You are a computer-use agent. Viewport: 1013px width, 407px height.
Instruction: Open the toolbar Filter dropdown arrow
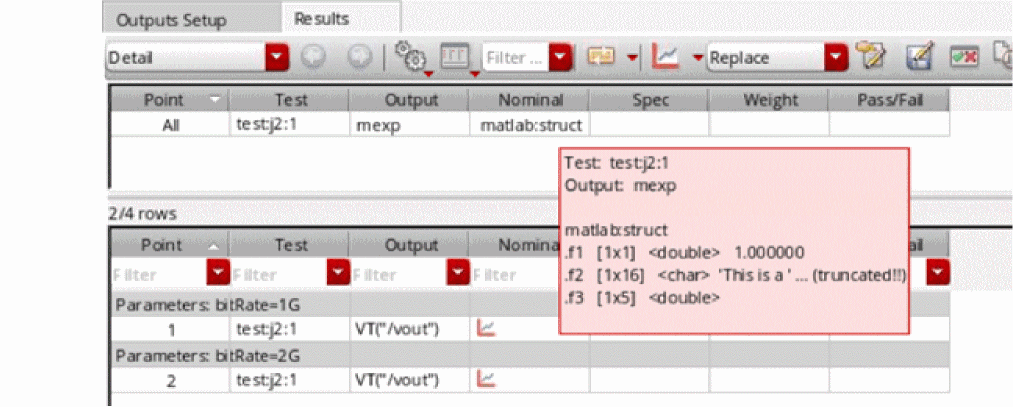(x=561, y=58)
